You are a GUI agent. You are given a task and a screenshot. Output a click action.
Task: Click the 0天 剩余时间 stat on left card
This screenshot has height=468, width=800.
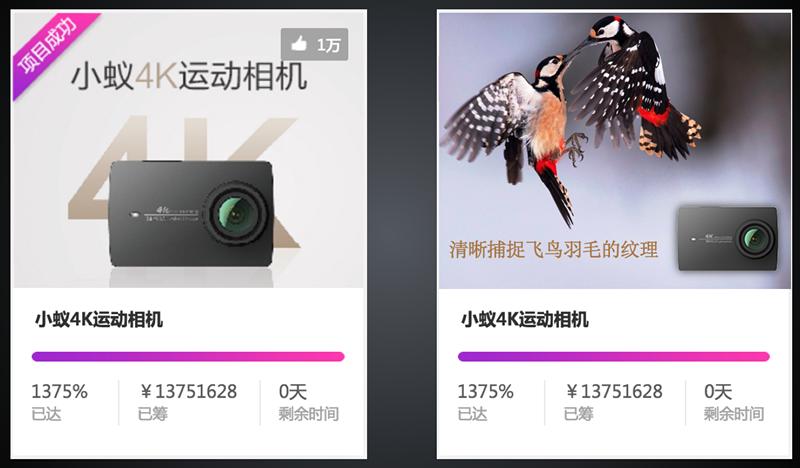tap(309, 402)
